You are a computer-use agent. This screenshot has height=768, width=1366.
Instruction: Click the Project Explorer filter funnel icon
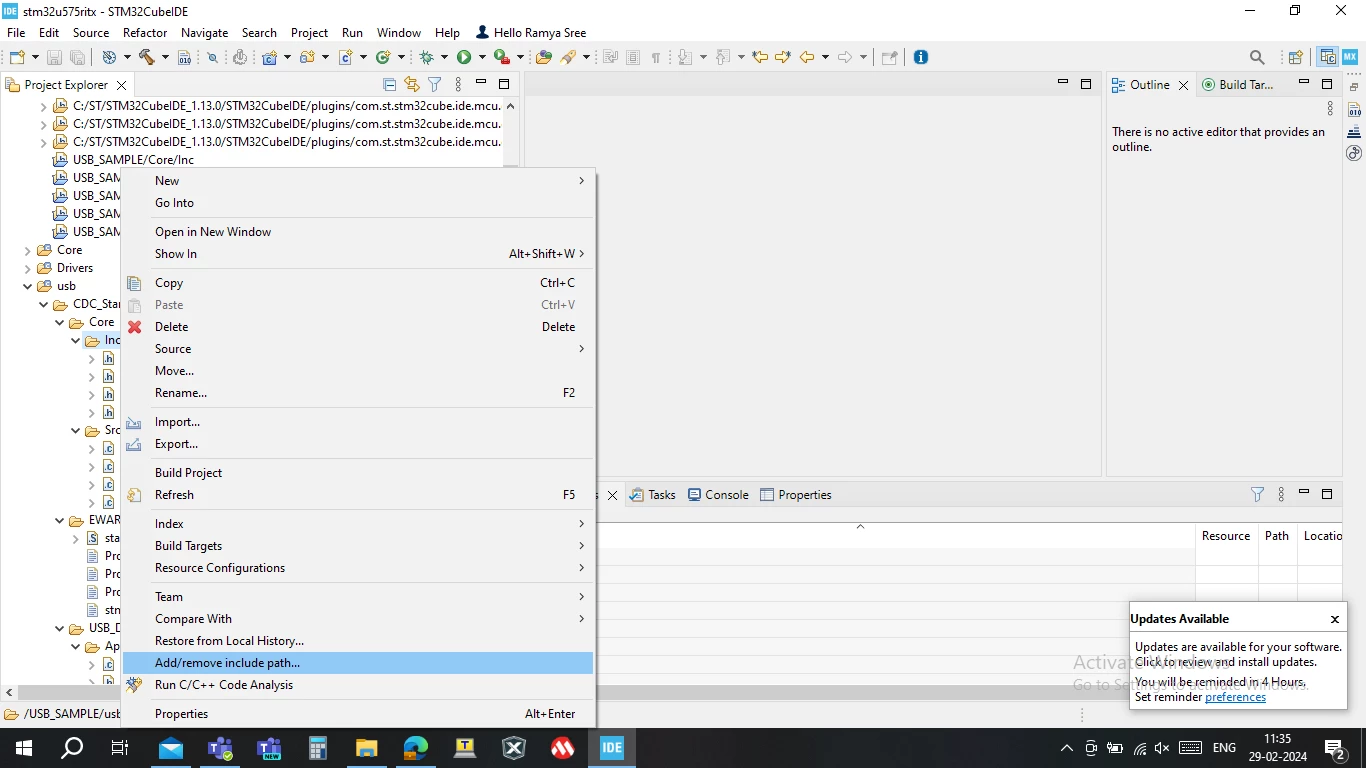point(435,85)
